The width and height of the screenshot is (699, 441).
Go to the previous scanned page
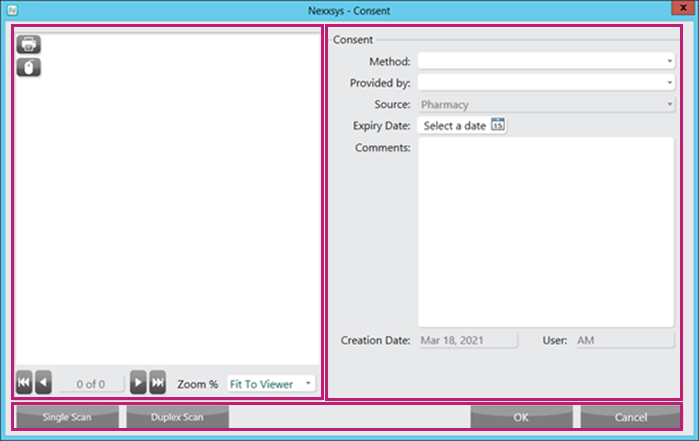43,383
